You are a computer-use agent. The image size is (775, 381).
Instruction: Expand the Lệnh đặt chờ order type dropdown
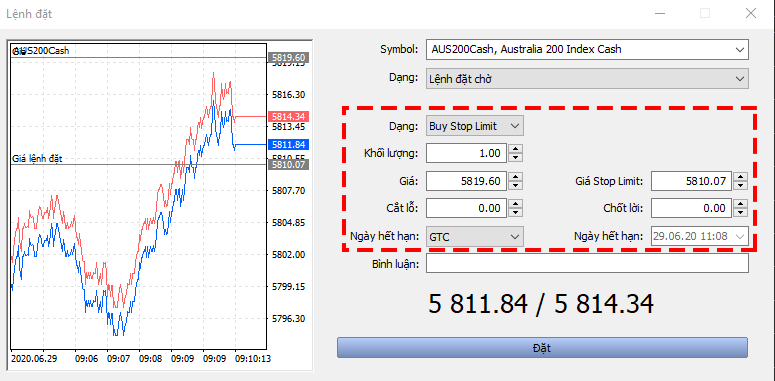587,79
